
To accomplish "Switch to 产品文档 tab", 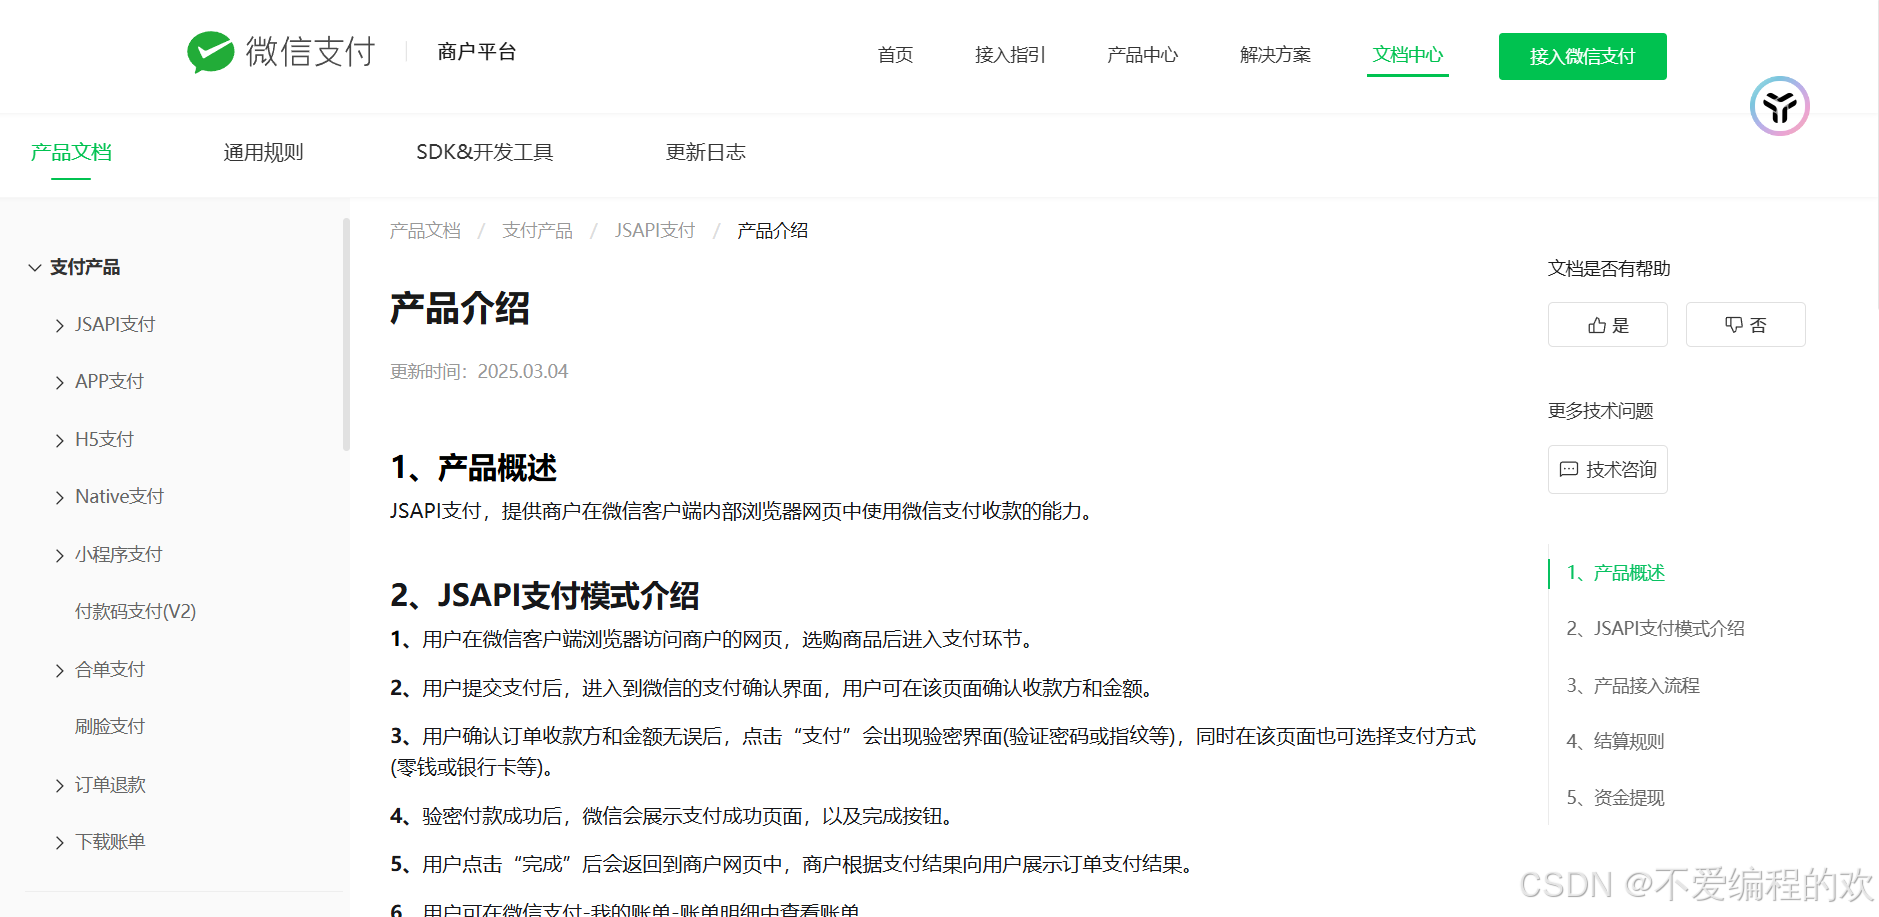I will pos(71,152).
